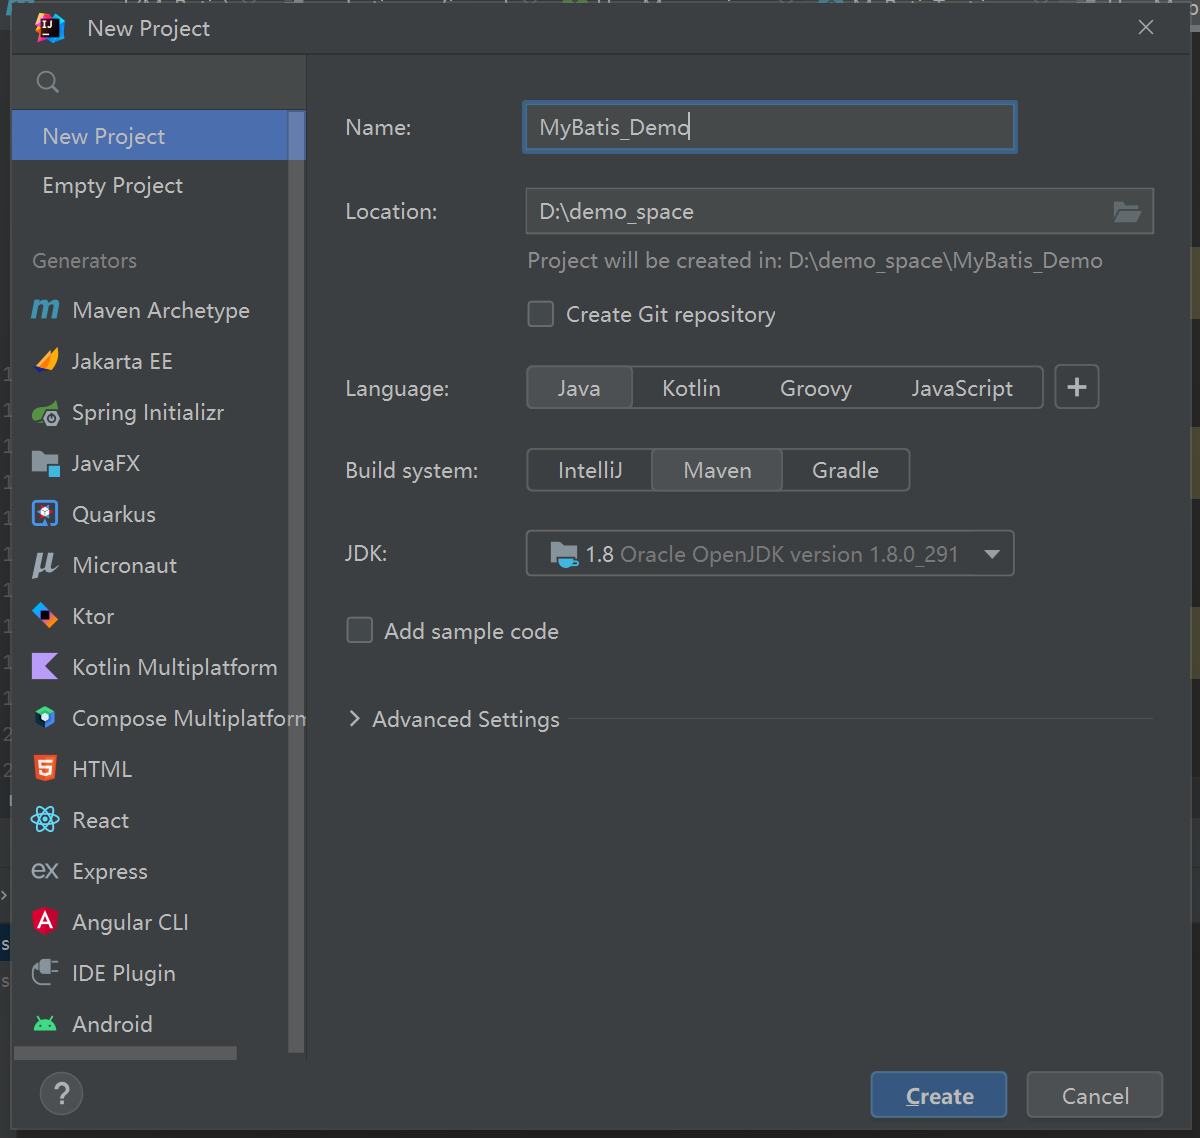Click into the Name field MyBatis_Demo
Screen dimensions: 1200x1138
click(x=769, y=127)
